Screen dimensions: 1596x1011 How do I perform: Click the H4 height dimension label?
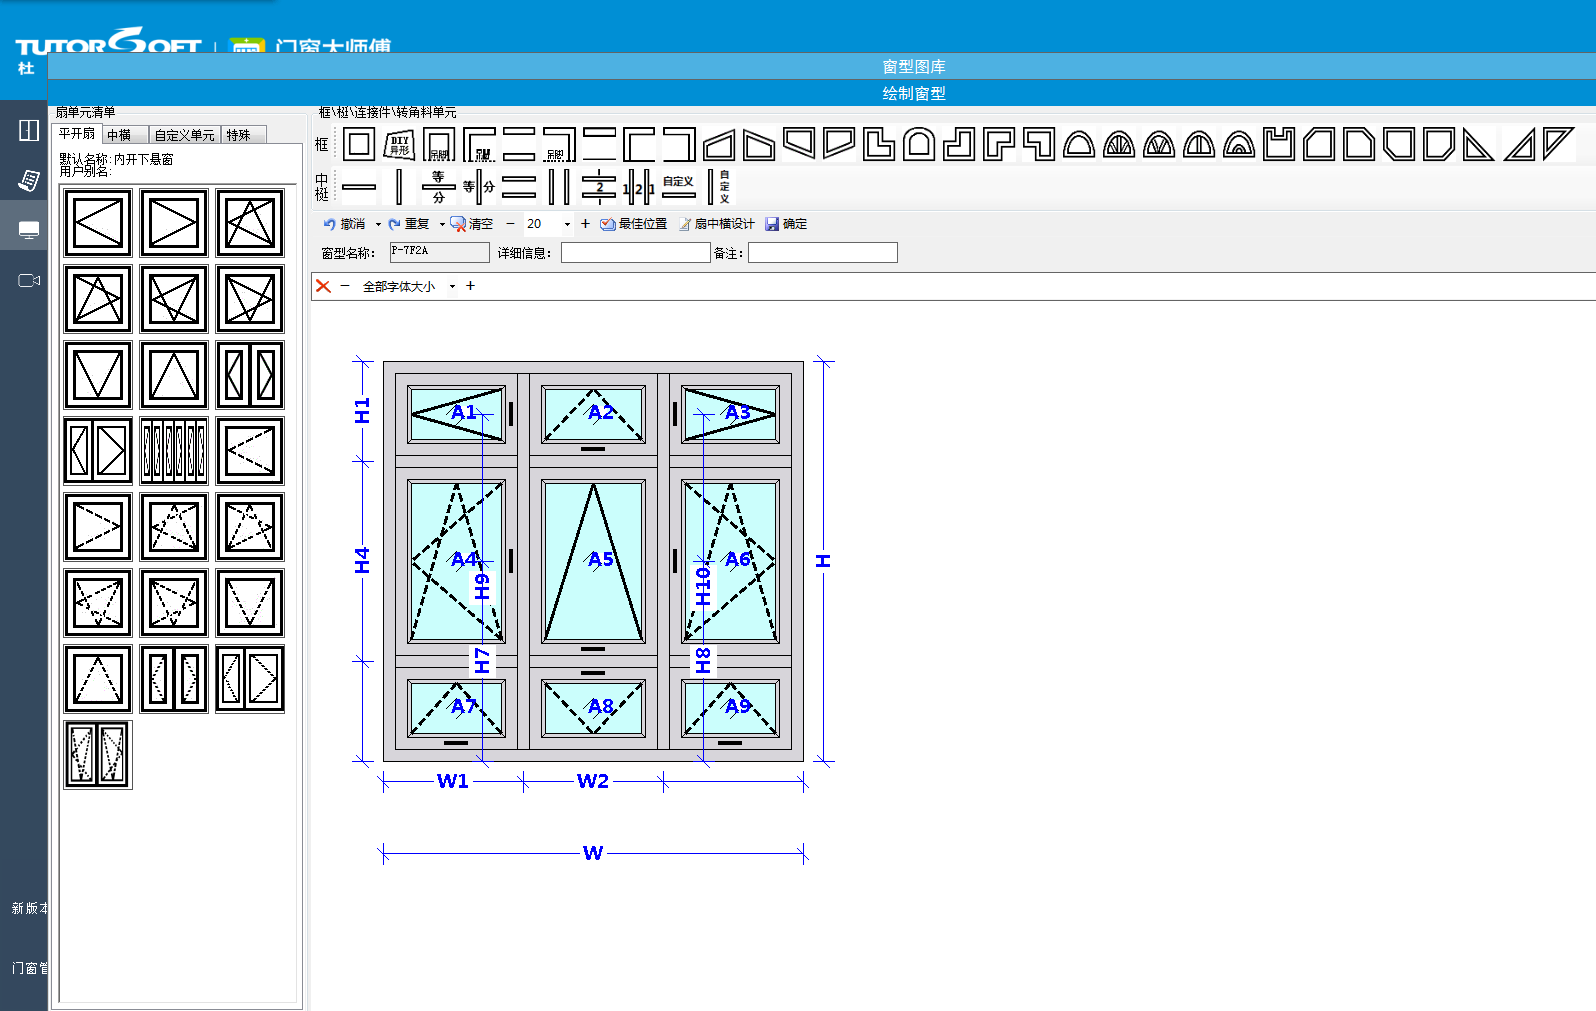point(362,560)
